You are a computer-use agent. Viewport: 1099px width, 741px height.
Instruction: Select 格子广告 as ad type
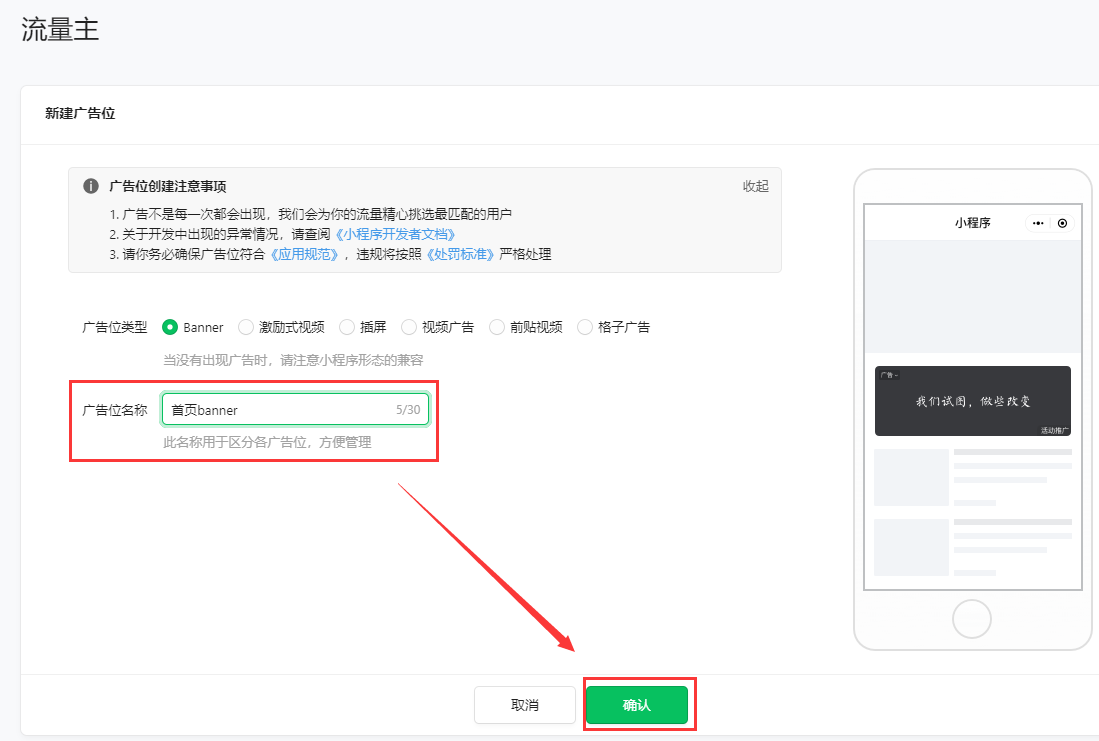pyautogui.click(x=585, y=327)
